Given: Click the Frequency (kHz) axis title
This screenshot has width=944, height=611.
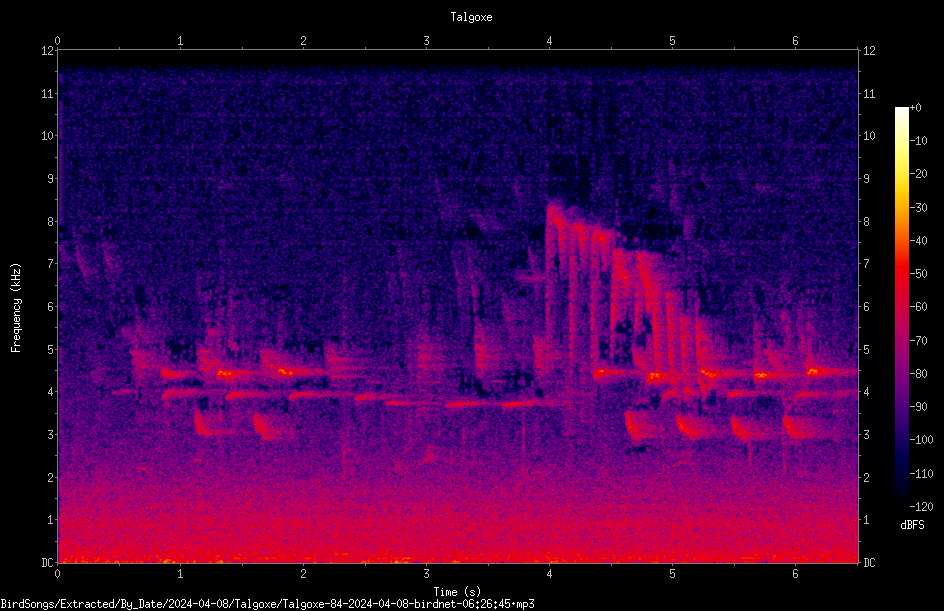Looking at the screenshot, I should [16, 308].
